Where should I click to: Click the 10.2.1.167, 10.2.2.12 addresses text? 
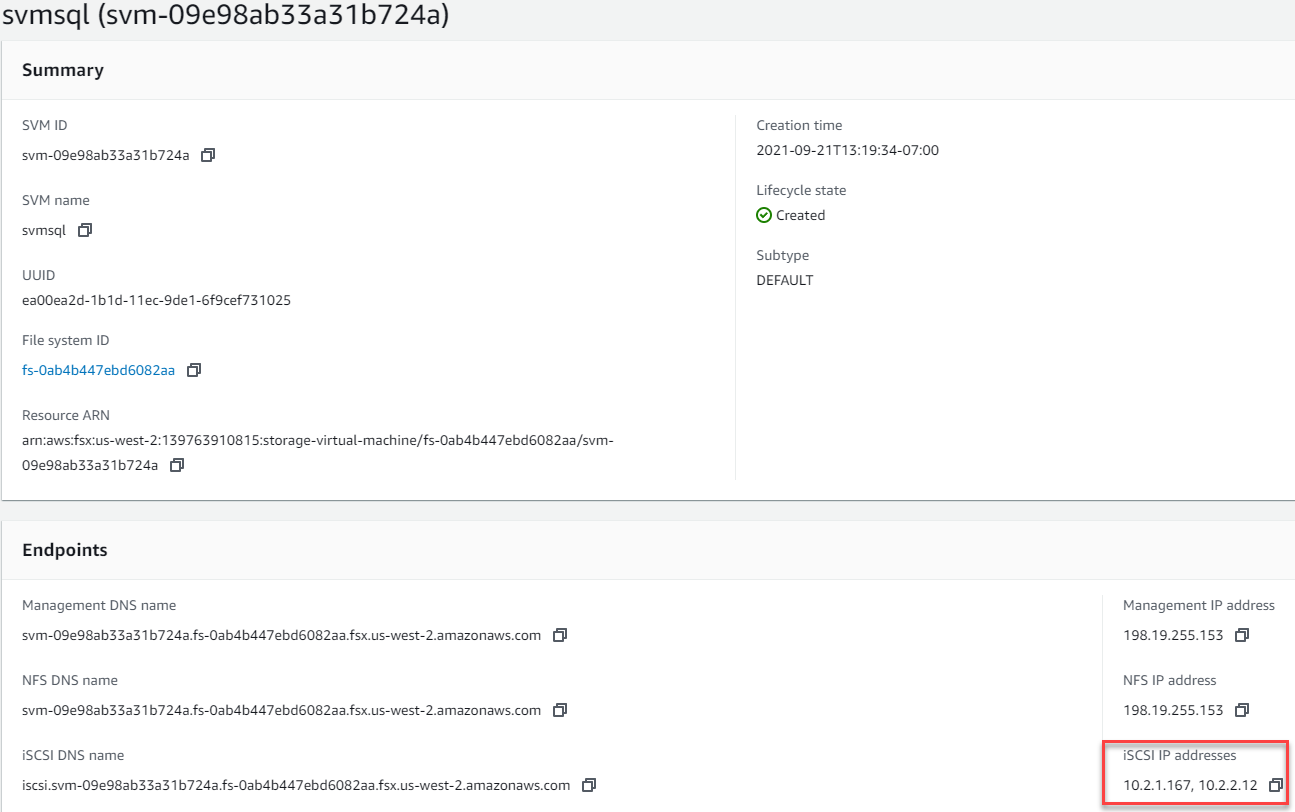point(1190,785)
